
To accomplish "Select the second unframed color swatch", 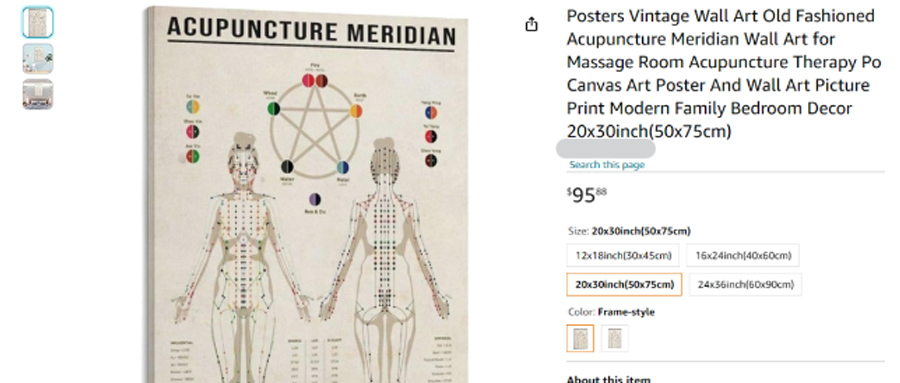I will pos(615,338).
